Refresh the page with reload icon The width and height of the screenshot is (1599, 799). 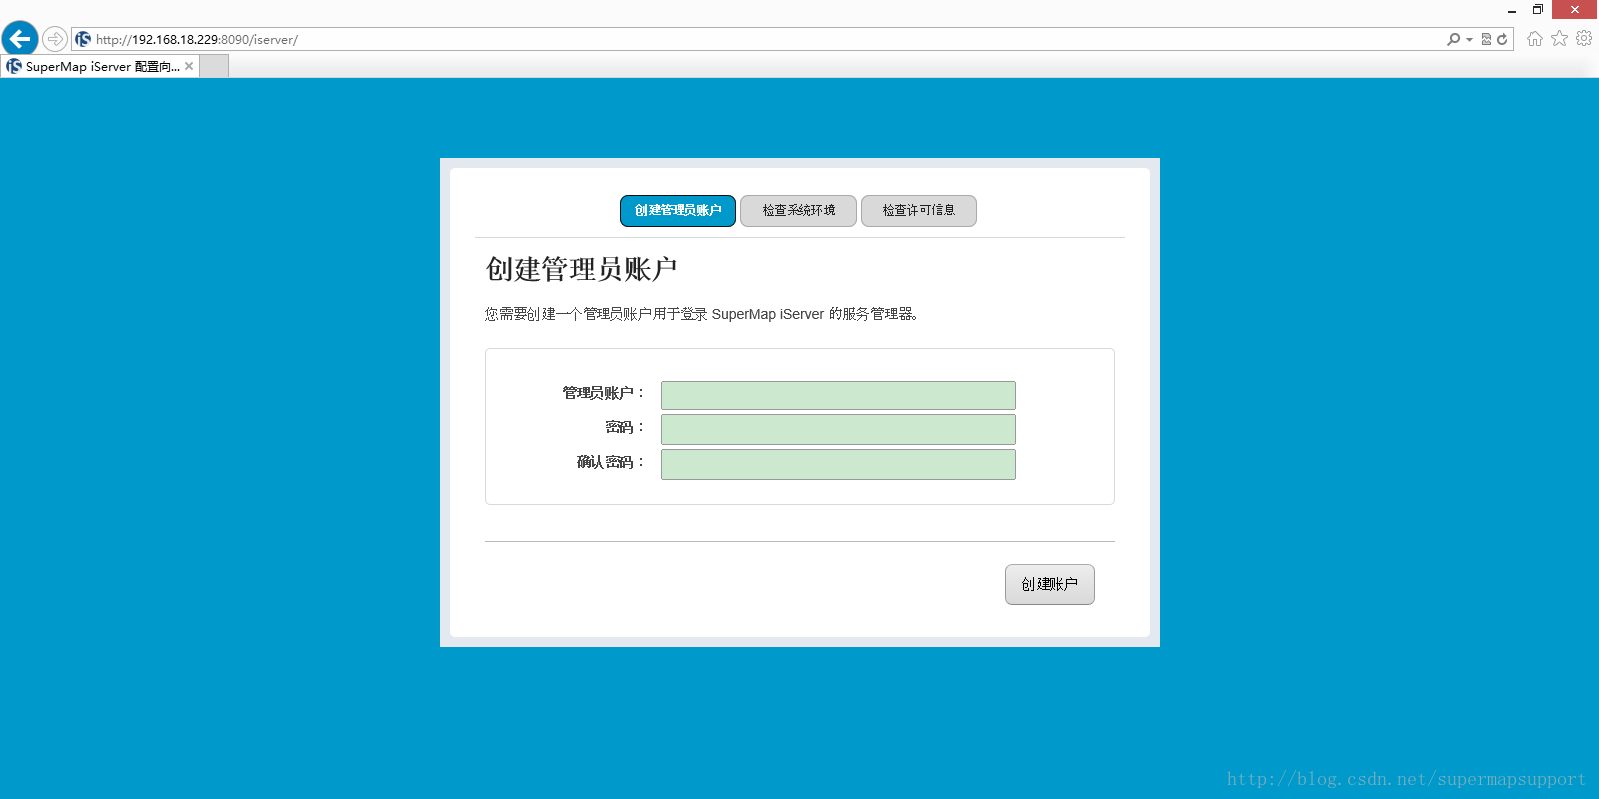click(1502, 39)
